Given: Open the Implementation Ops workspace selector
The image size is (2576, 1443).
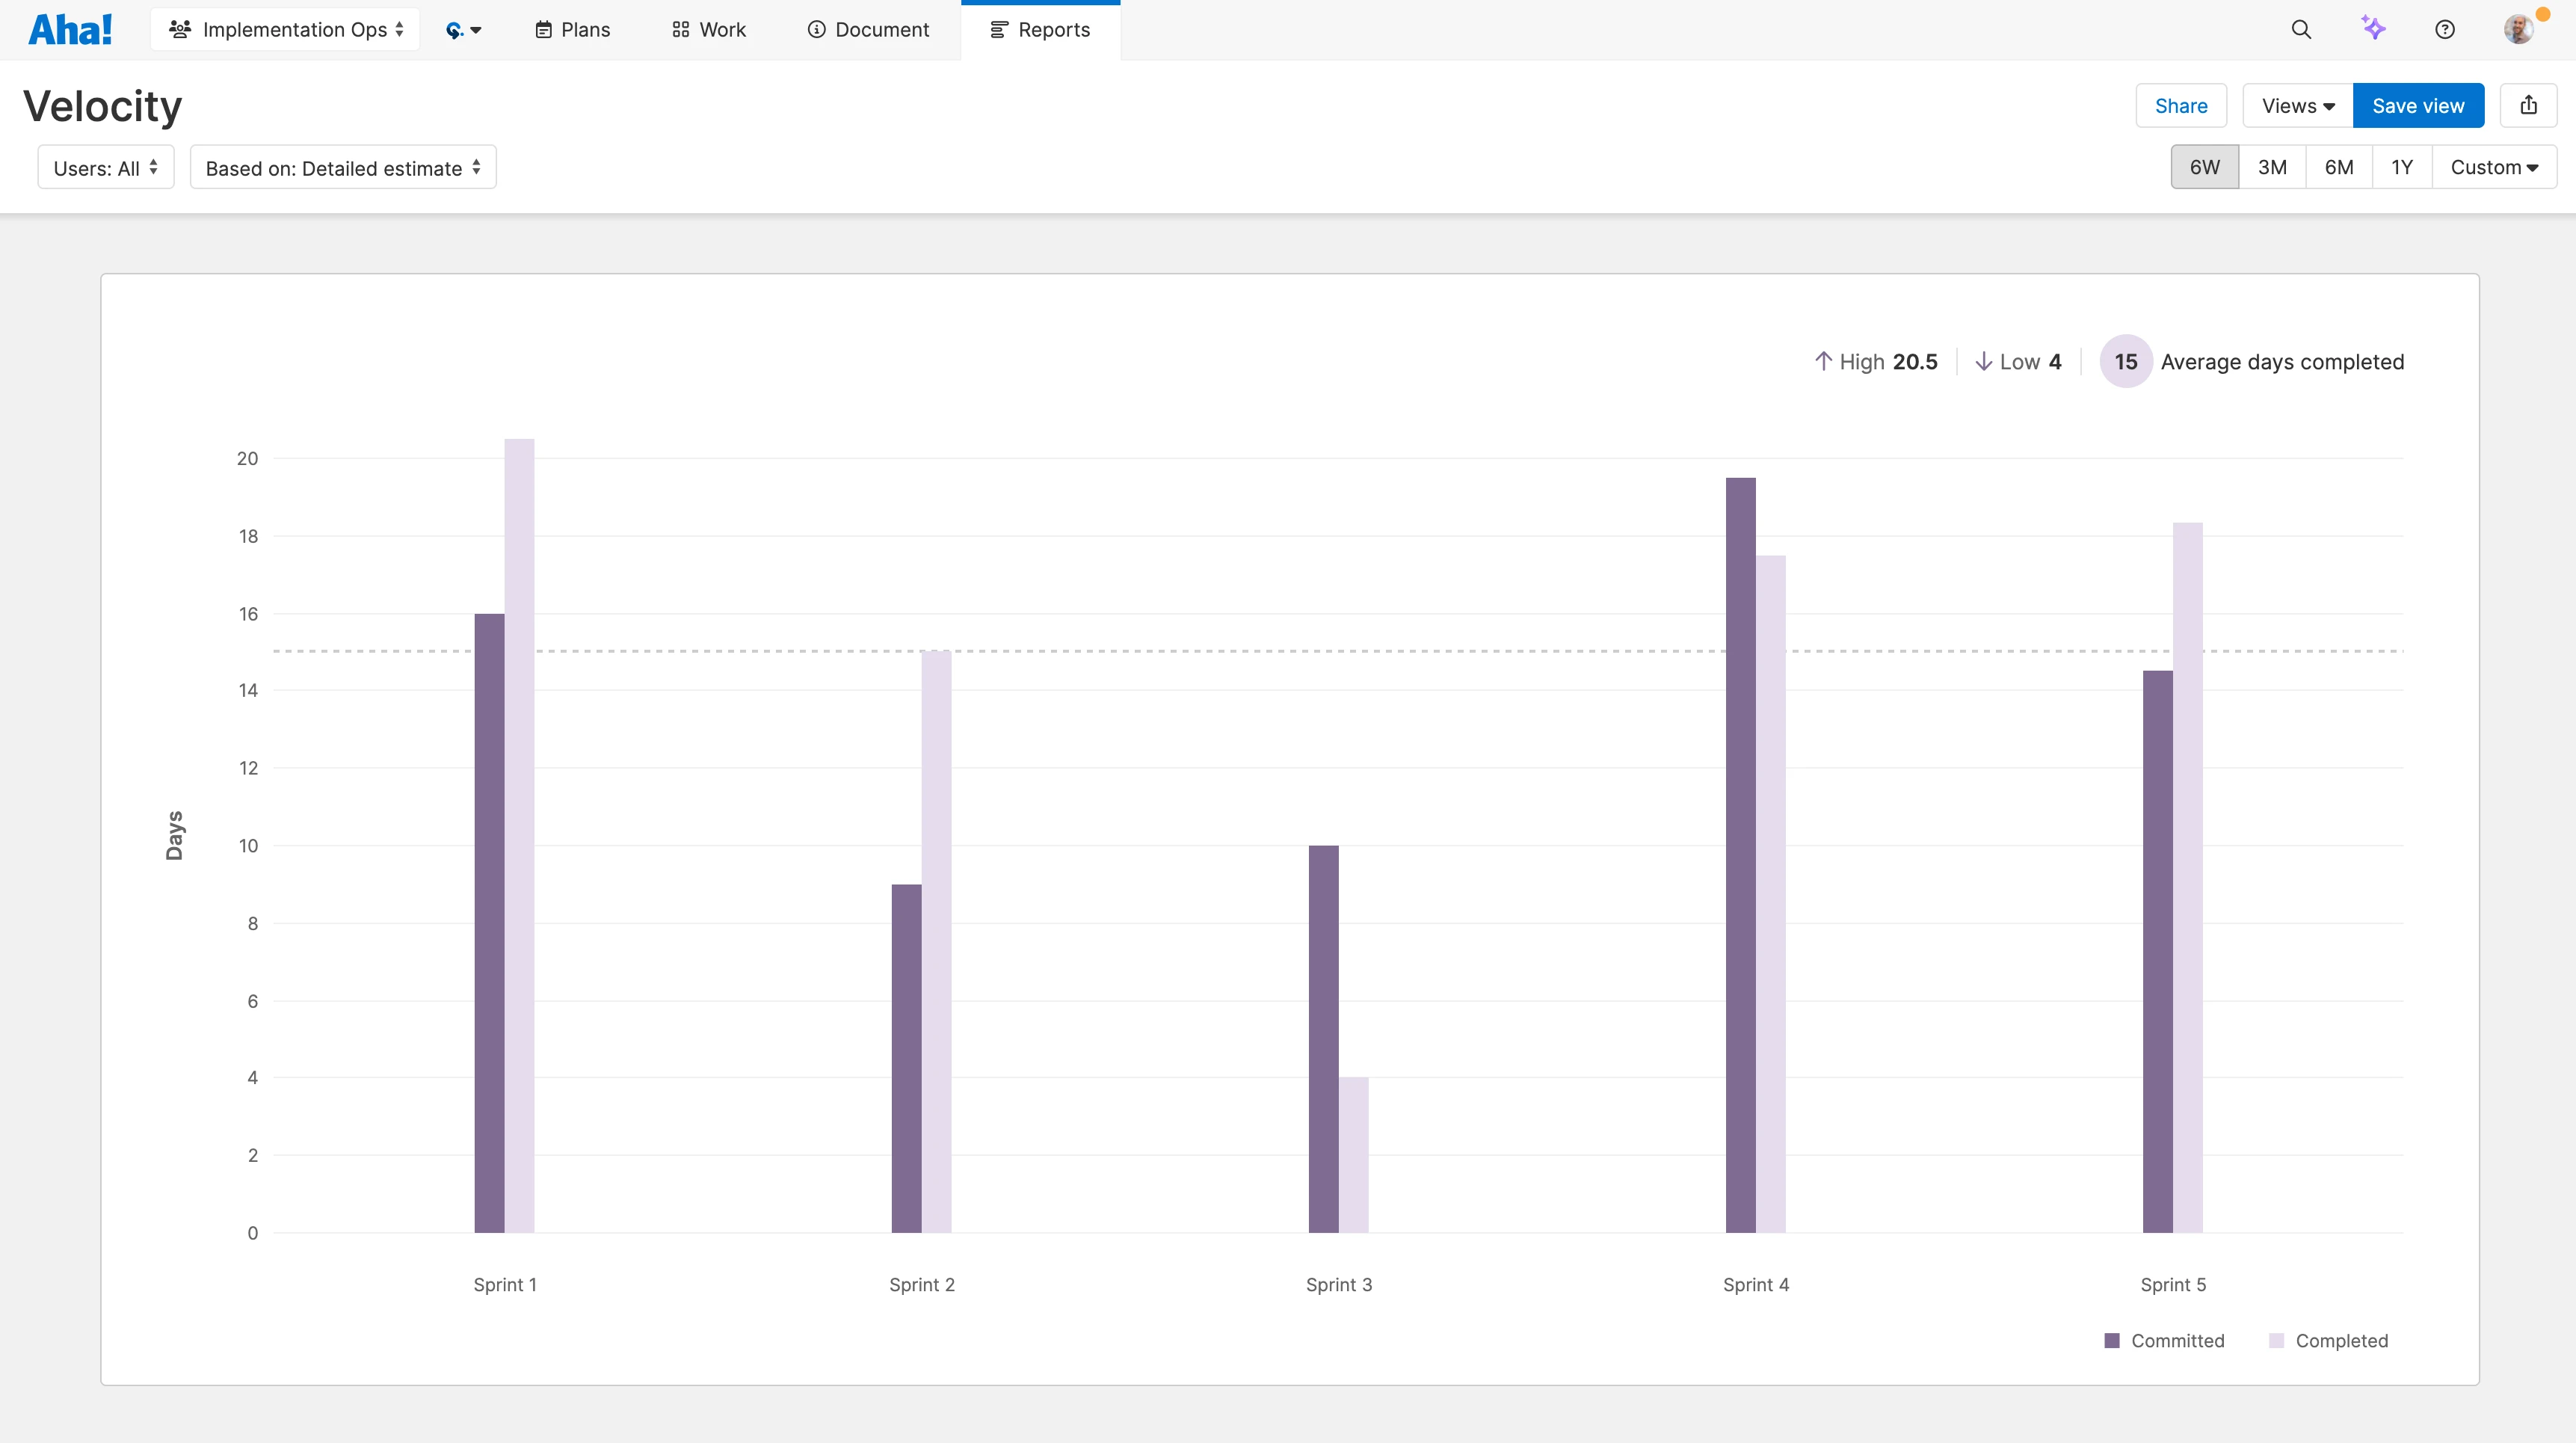Looking at the screenshot, I should [285, 29].
